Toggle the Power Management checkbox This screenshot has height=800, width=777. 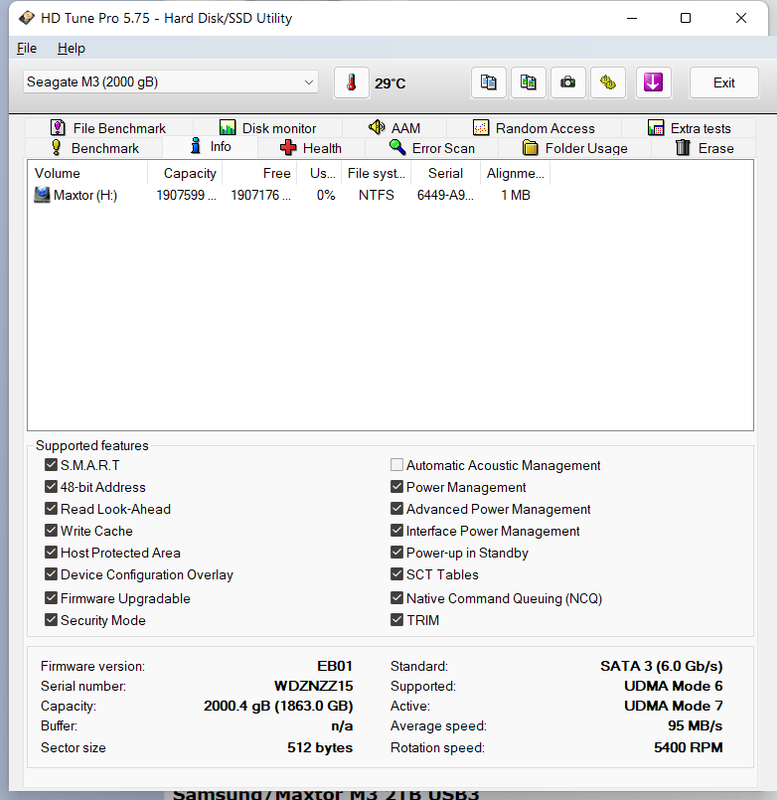coord(396,487)
